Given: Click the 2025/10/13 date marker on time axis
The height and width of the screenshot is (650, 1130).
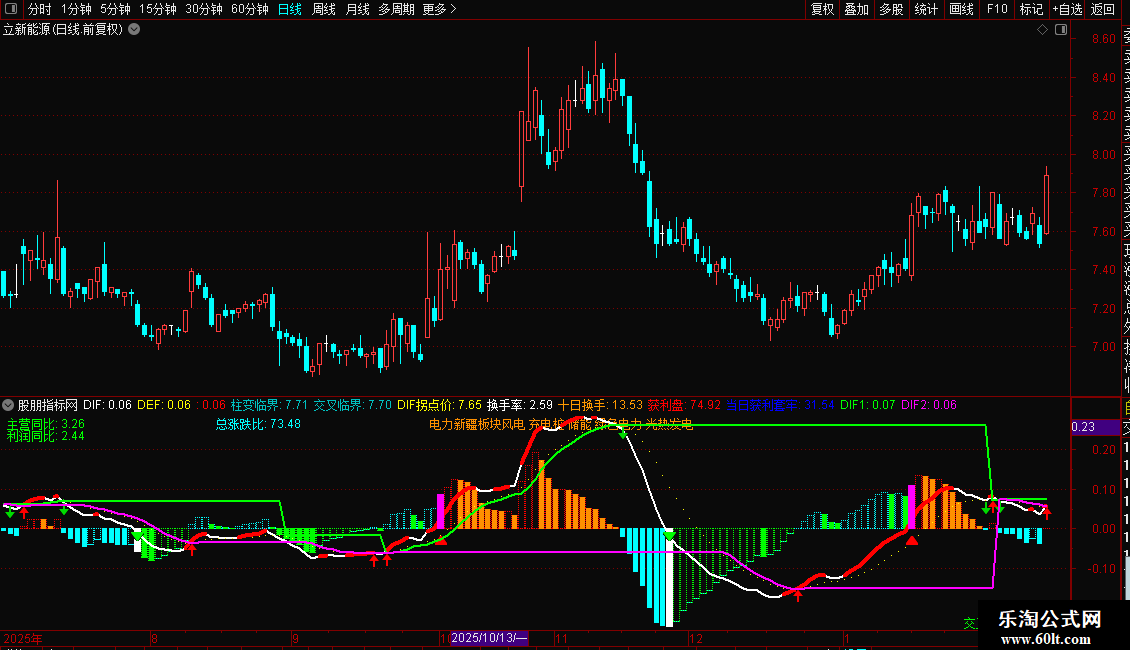Looking at the screenshot, I should point(489,638).
